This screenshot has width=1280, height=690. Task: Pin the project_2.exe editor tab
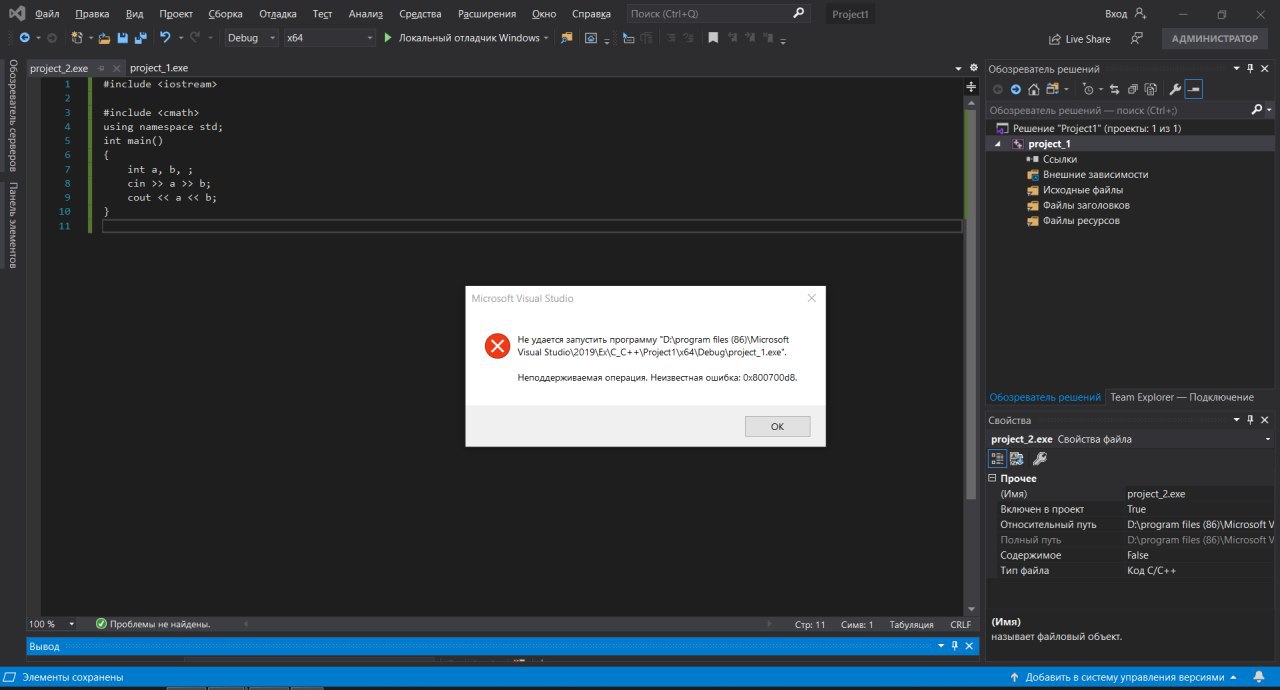click(101, 68)
